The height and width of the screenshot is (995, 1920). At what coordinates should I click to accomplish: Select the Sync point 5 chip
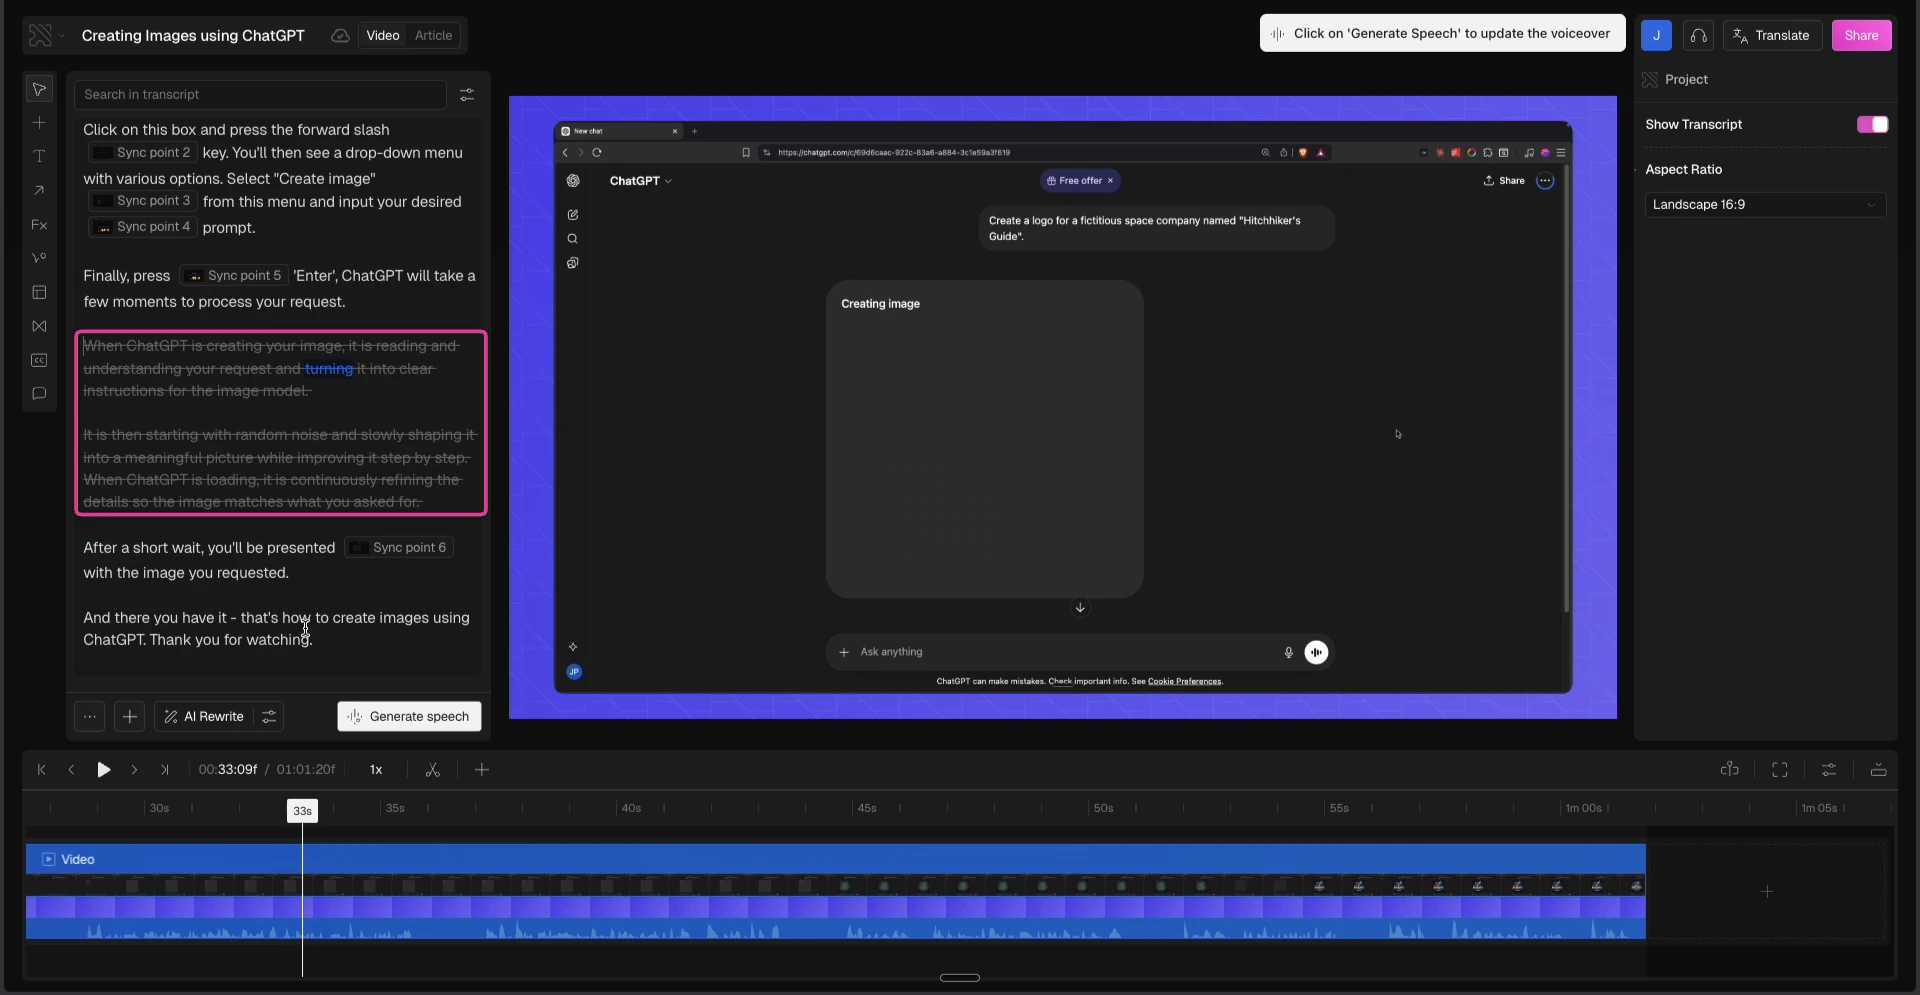pyautogui.click(x=234, y=276)
